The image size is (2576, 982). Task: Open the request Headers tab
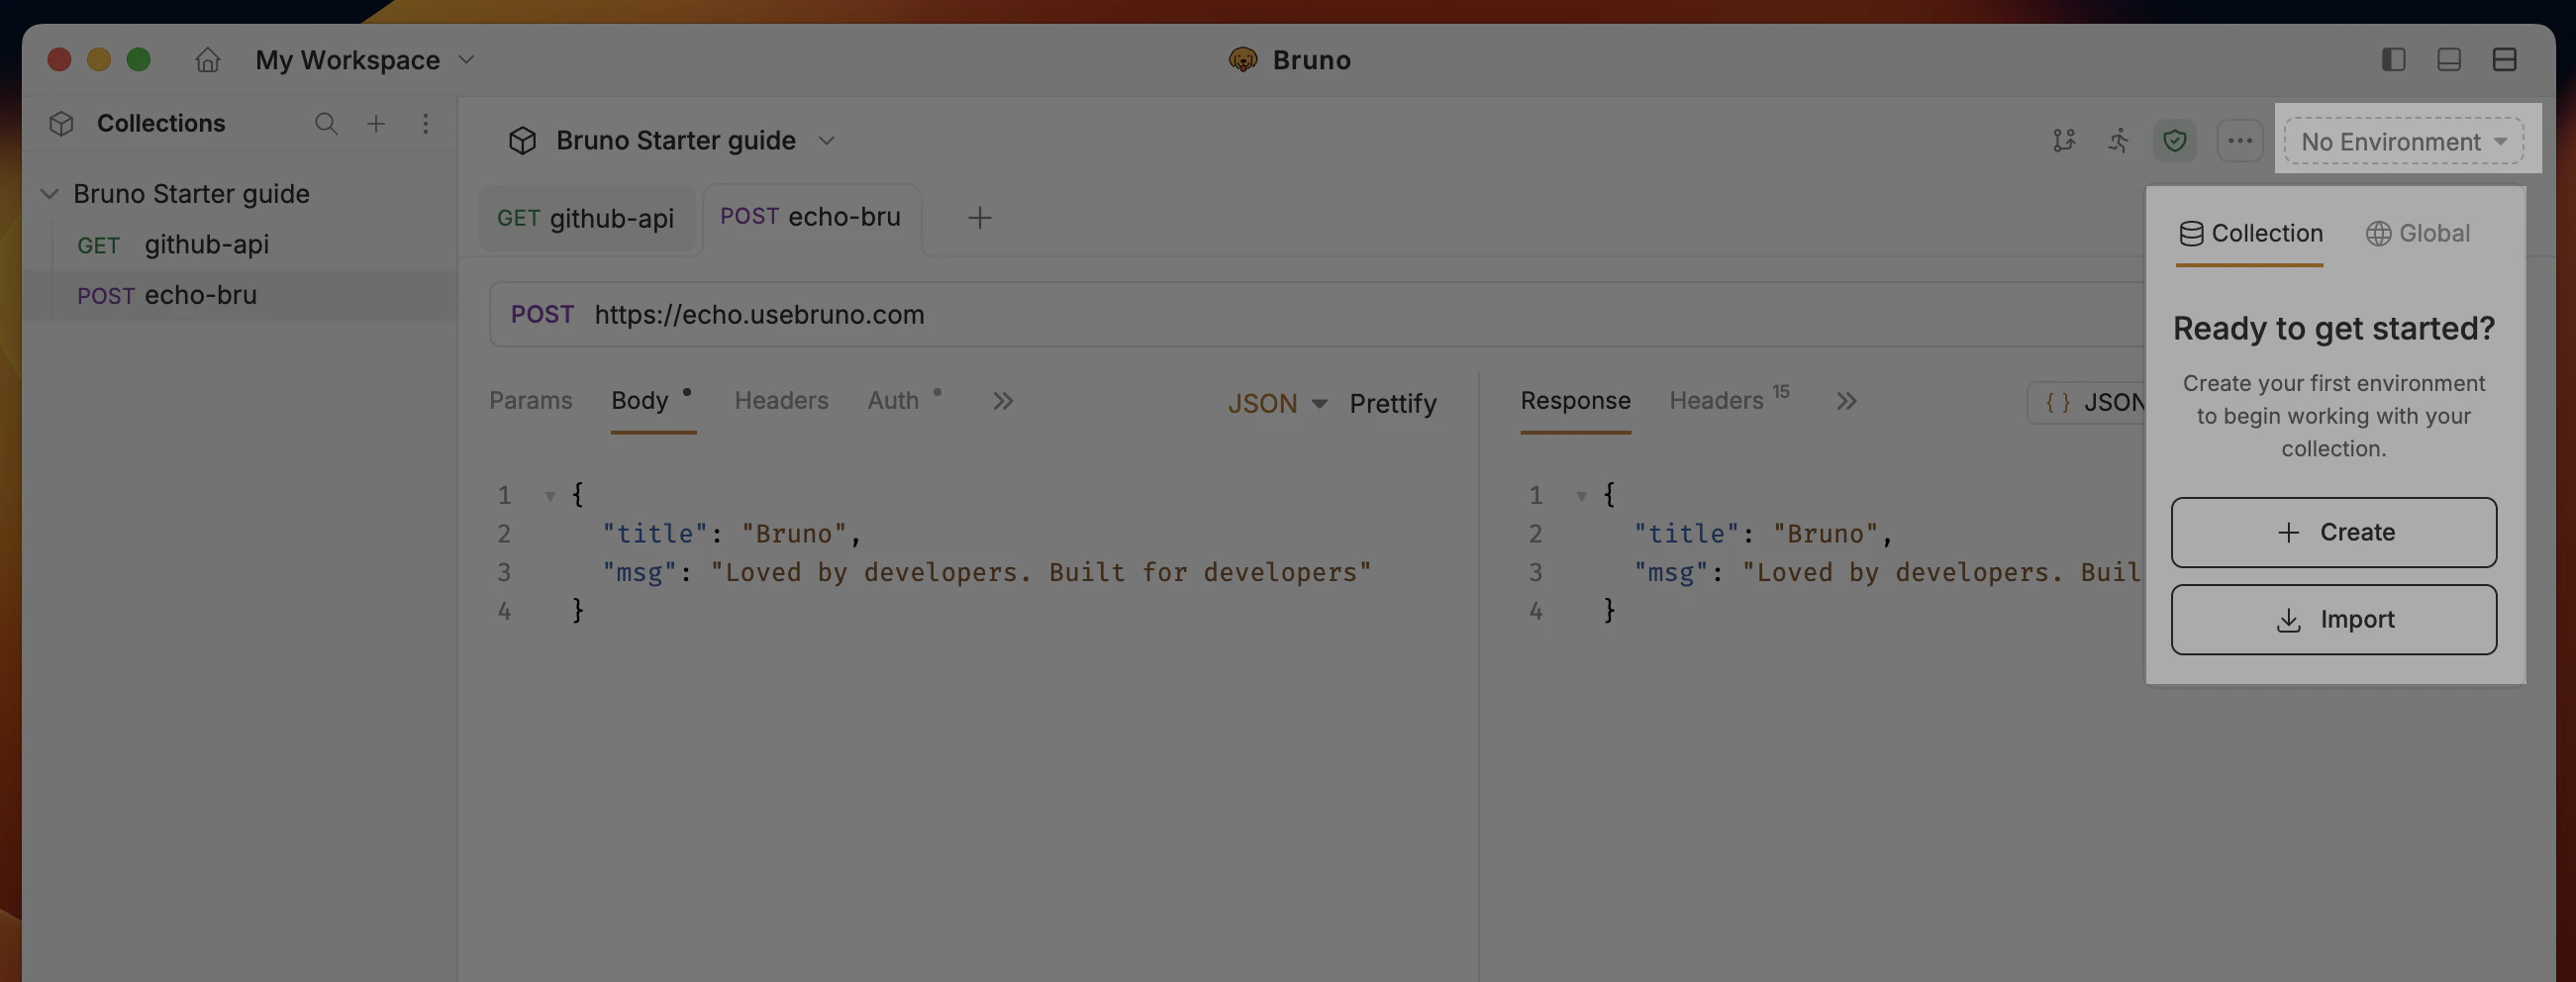(x=782, y=401)
